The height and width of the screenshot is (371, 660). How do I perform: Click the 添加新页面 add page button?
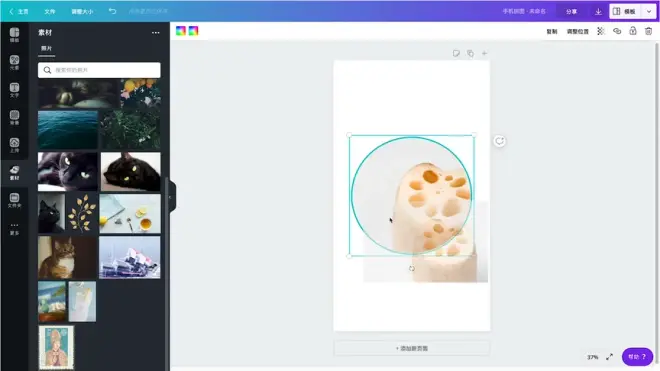412,348
